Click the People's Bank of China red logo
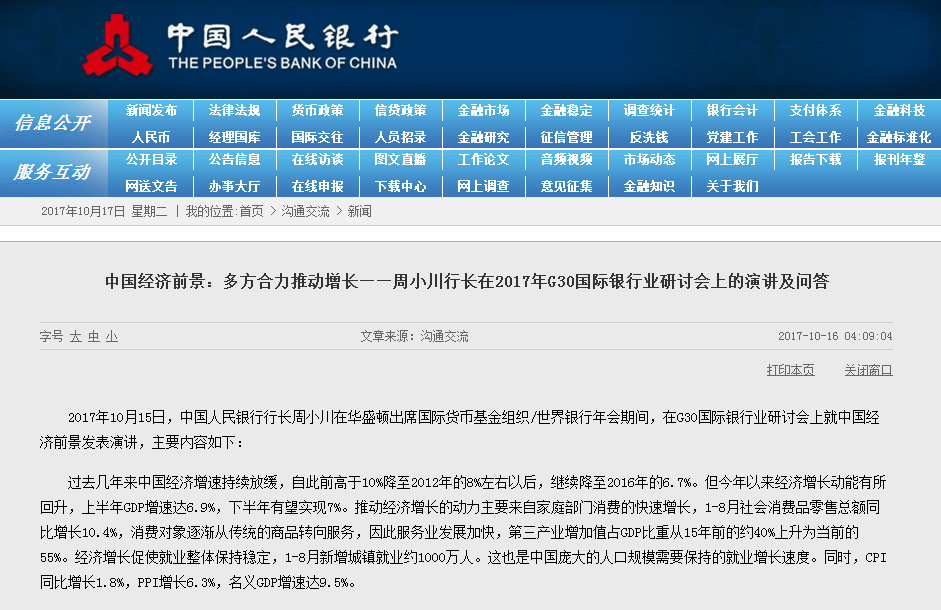Screen dimensions: 941x610 coord(117,46)
